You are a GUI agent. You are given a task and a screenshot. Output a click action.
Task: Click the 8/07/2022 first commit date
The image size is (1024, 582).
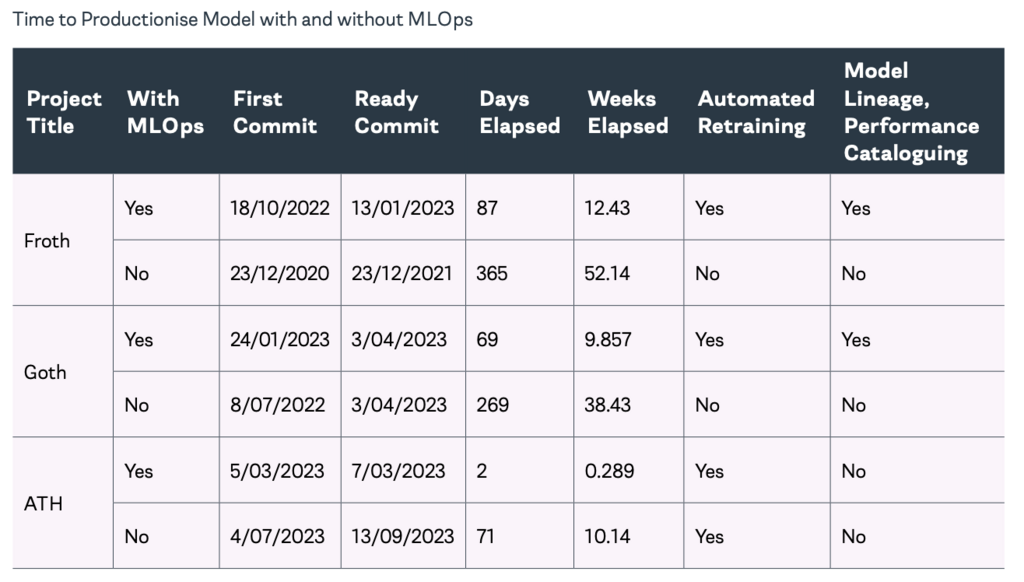coord(280,404)
